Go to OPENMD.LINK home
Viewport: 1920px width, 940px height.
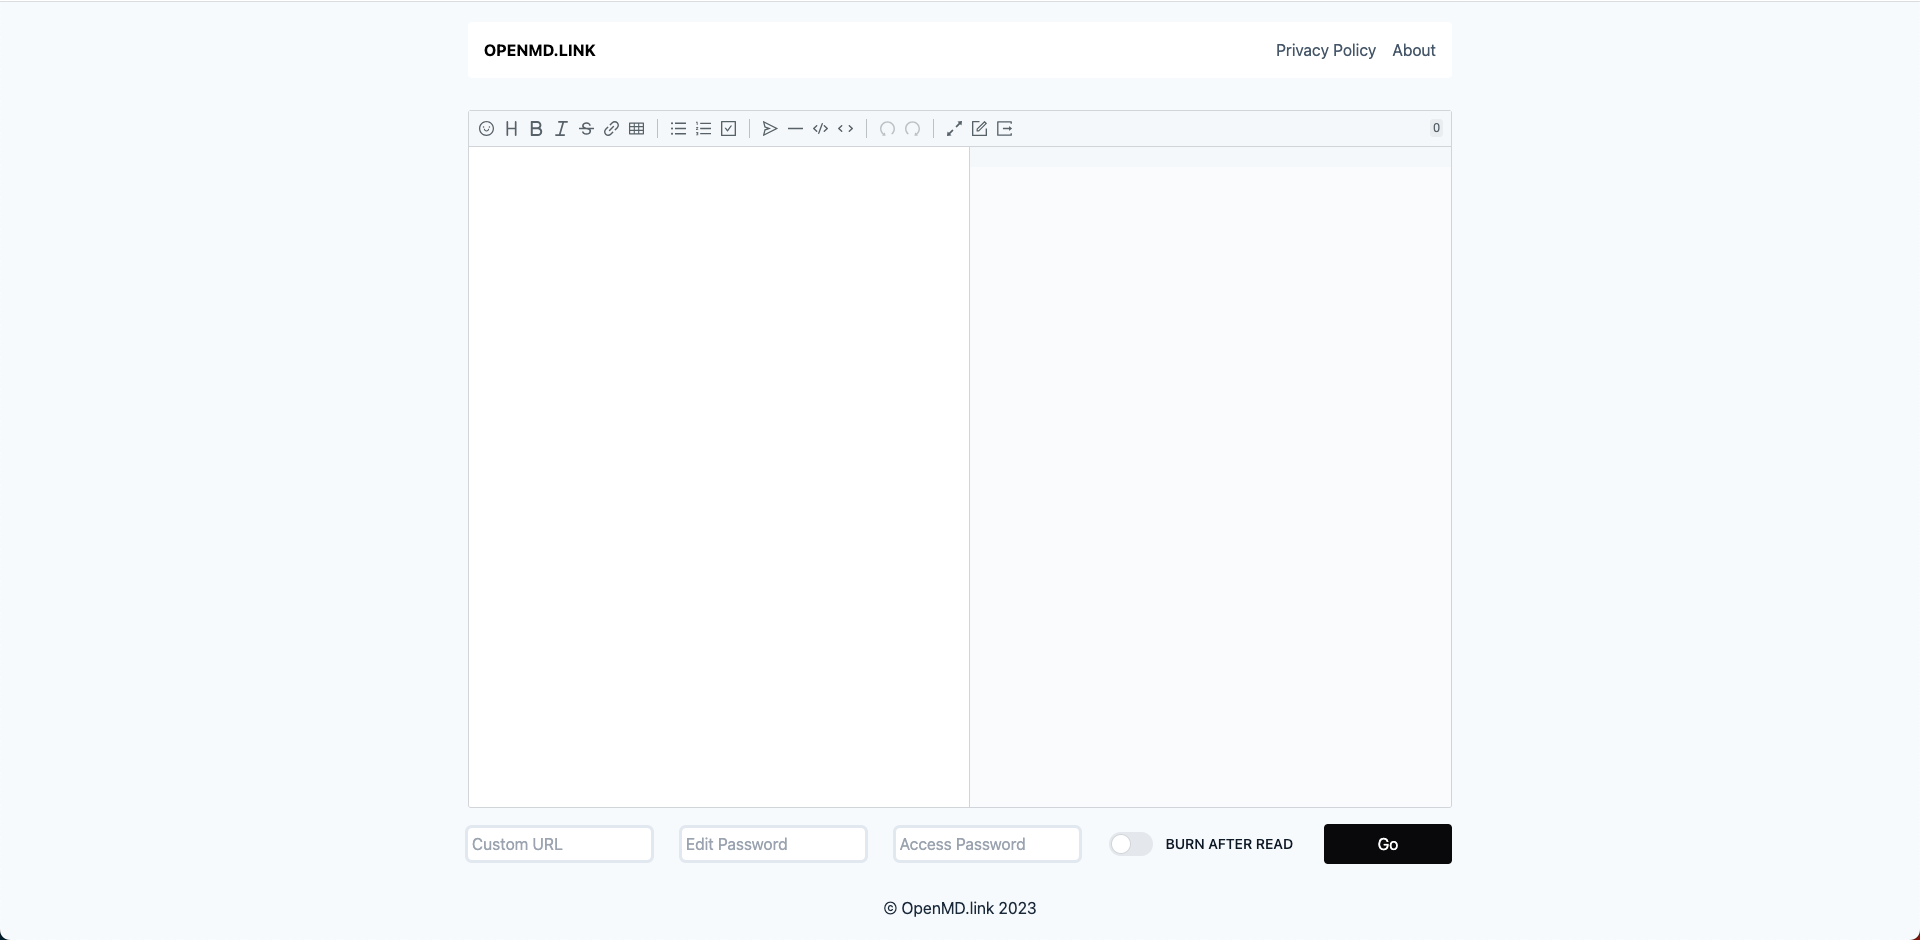coord(540,50)
